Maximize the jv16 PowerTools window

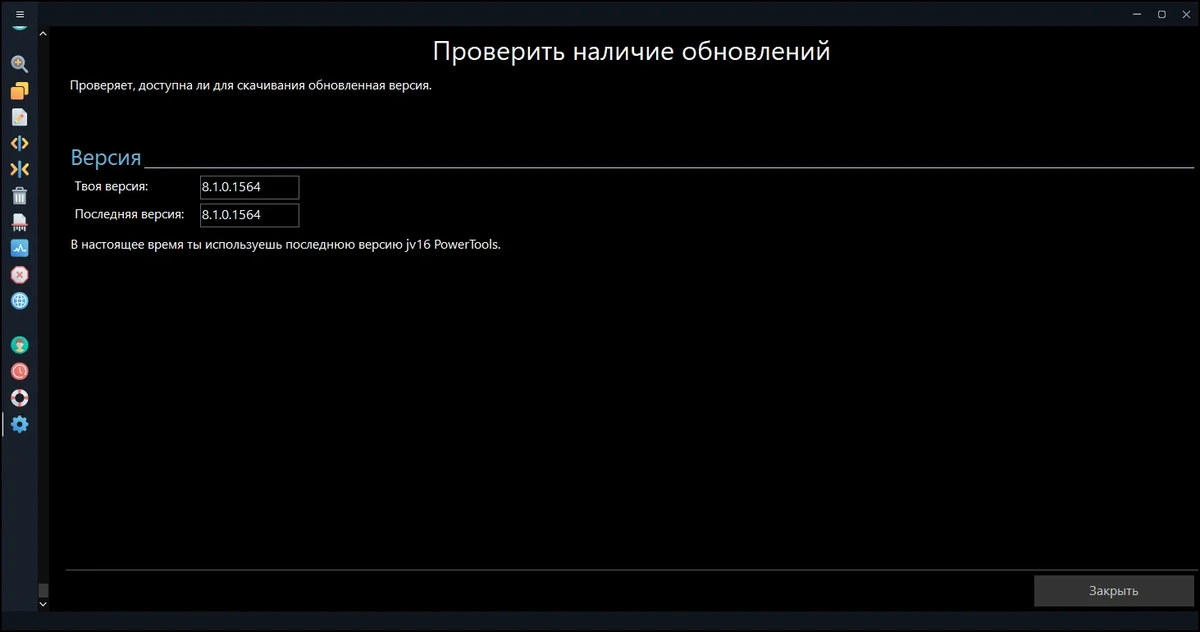[1162, 14]
